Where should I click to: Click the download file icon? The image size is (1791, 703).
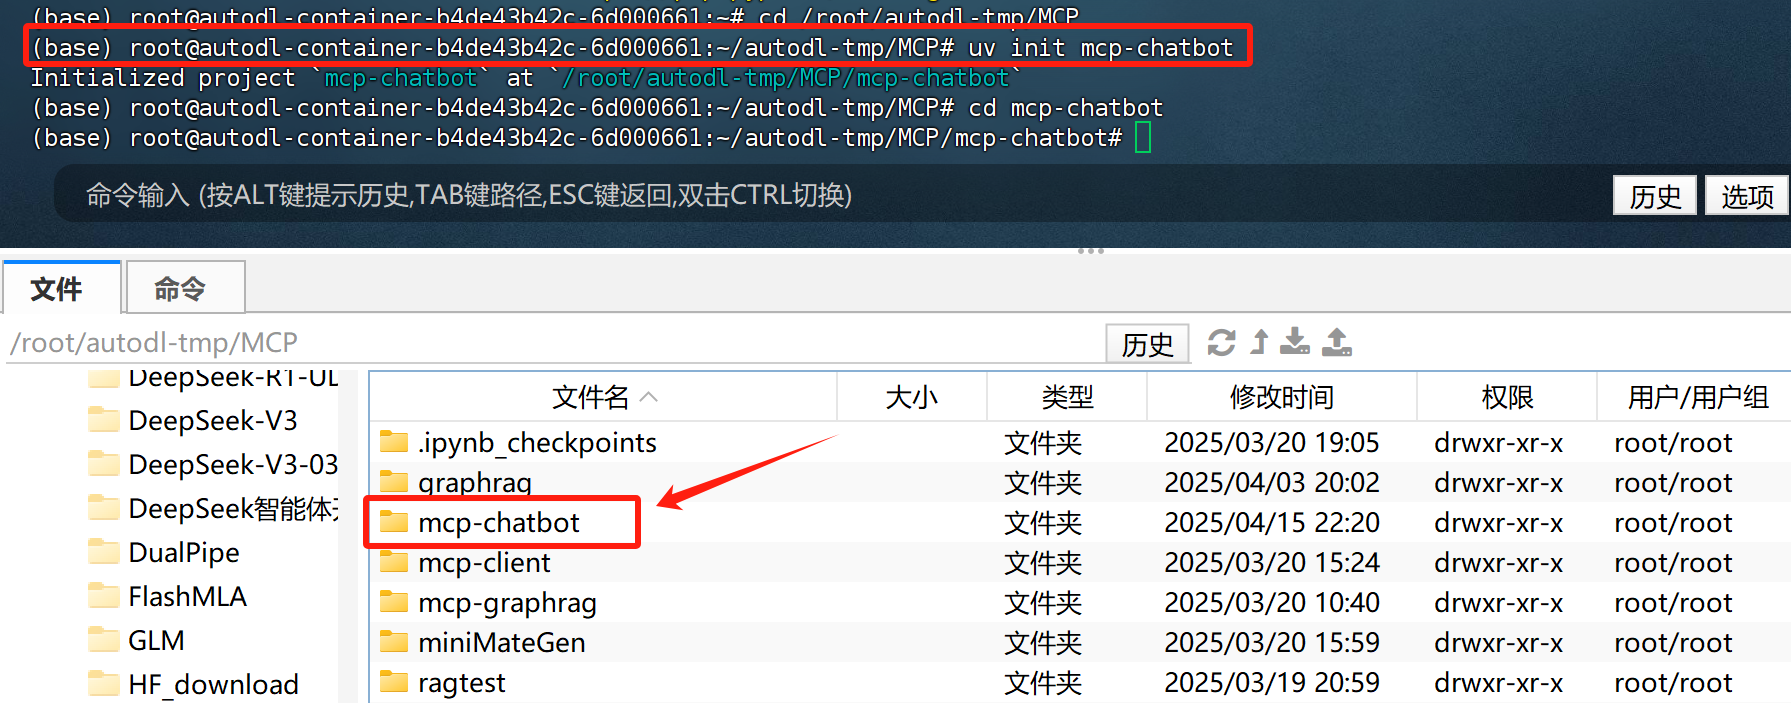(x=1295, y=342)
